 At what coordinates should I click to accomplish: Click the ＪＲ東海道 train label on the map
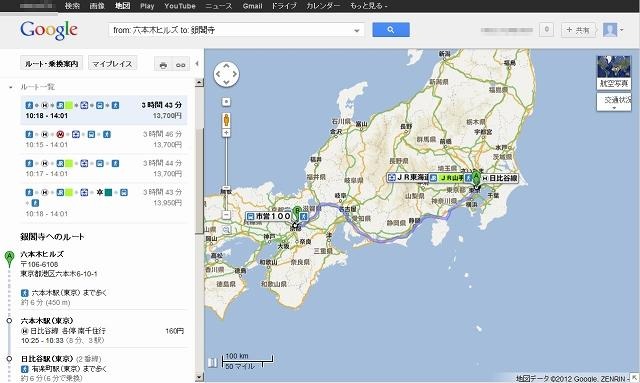point(407,178)
